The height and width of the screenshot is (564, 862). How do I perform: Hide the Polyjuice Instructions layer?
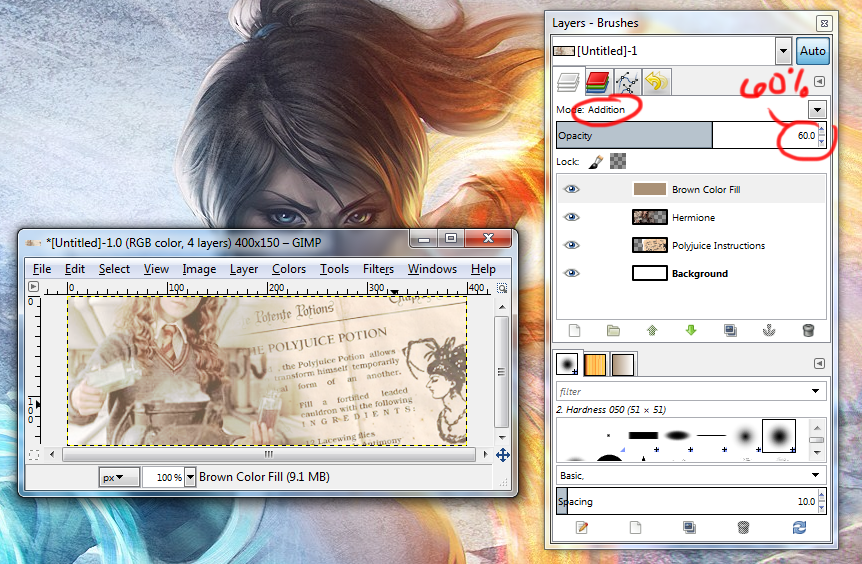pos(572,245)
